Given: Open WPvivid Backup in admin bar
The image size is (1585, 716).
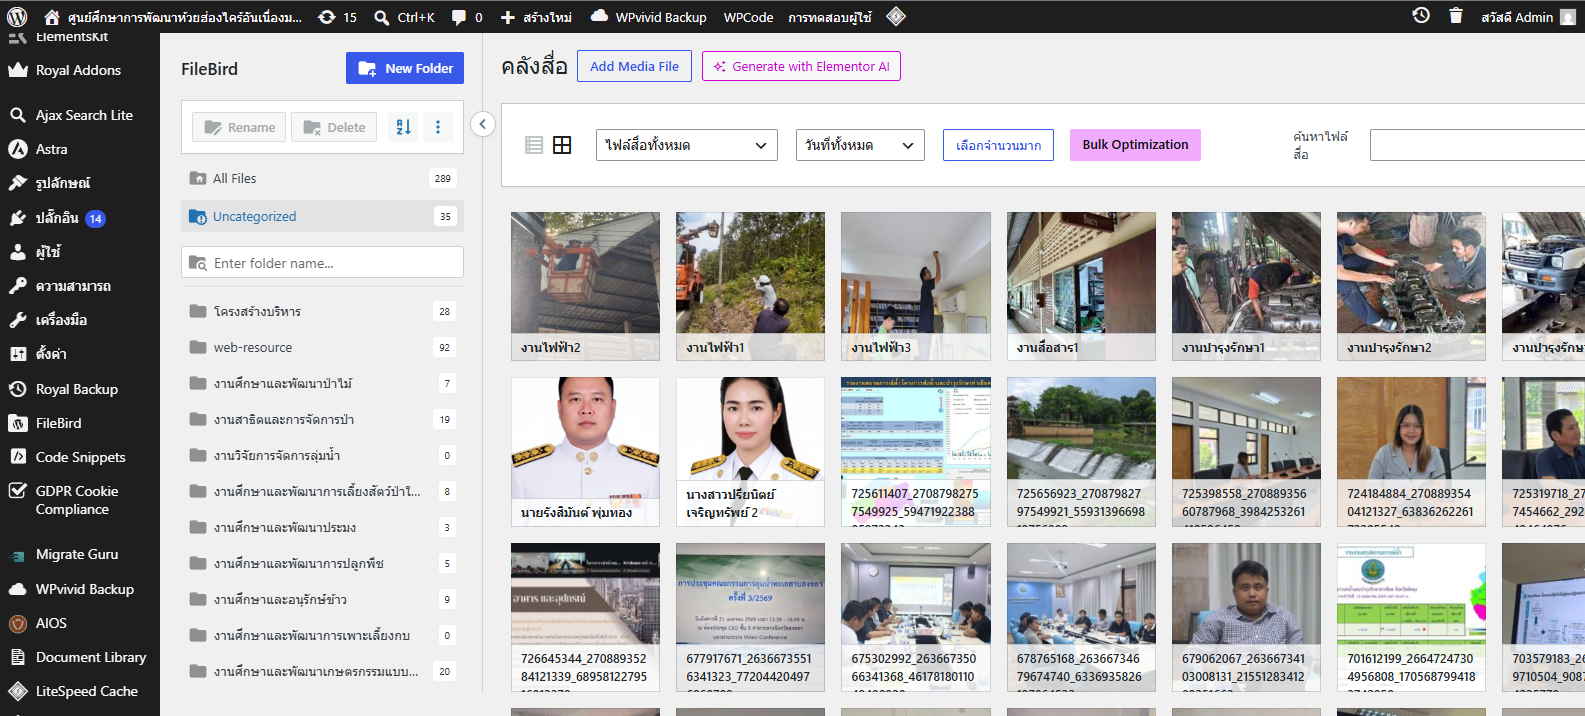Looking at the screenshot, I should 648,17.
